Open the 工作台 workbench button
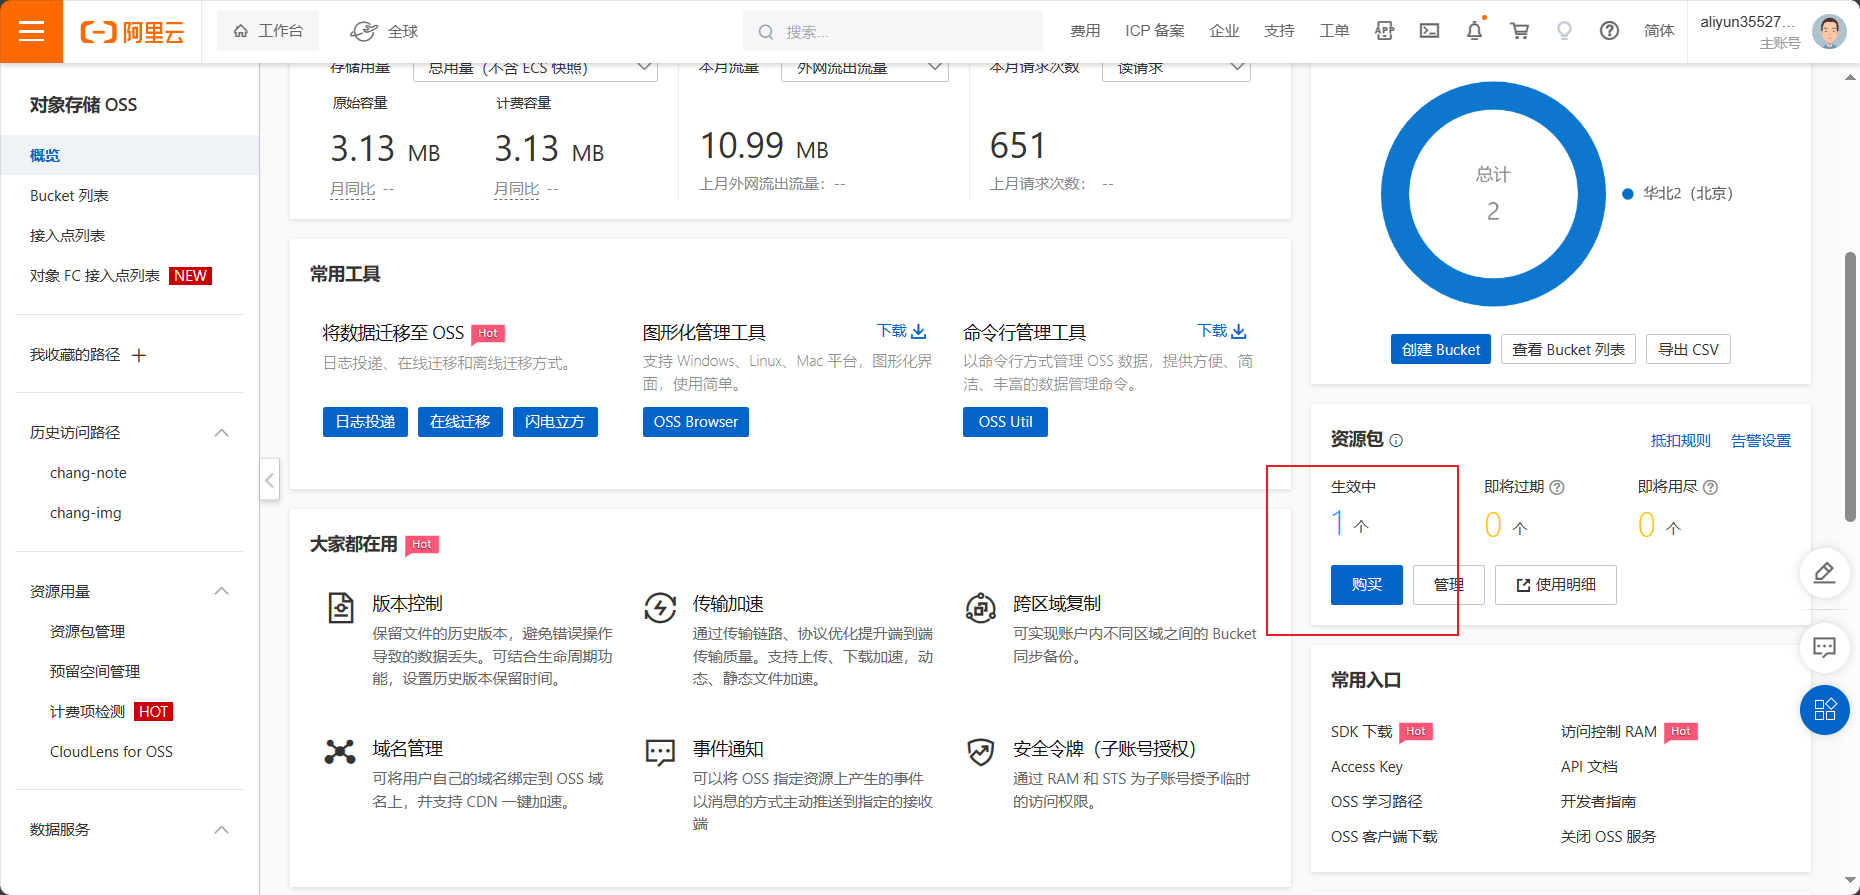This screenshot has width=1860, height=895. [x=268, y=31]
